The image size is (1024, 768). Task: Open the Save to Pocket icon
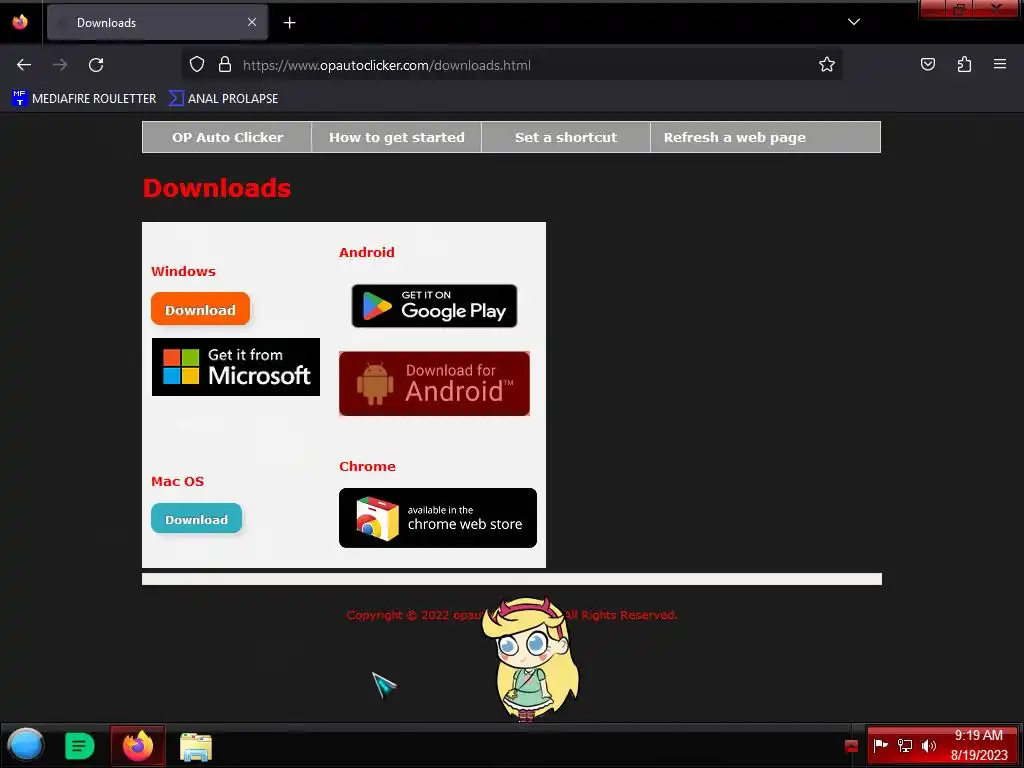tap(927, 65)
